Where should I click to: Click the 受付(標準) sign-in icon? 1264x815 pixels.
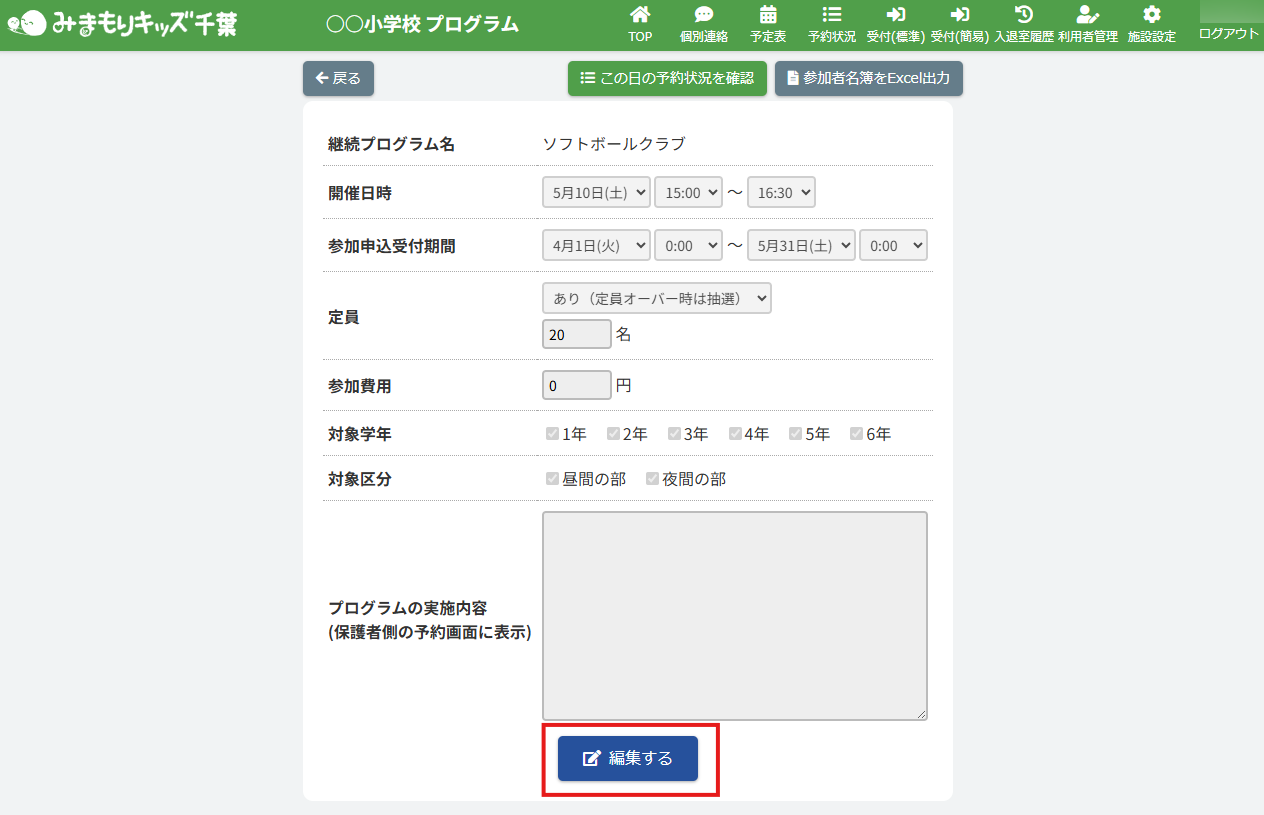pyautogui.click(x=895, y=15)
